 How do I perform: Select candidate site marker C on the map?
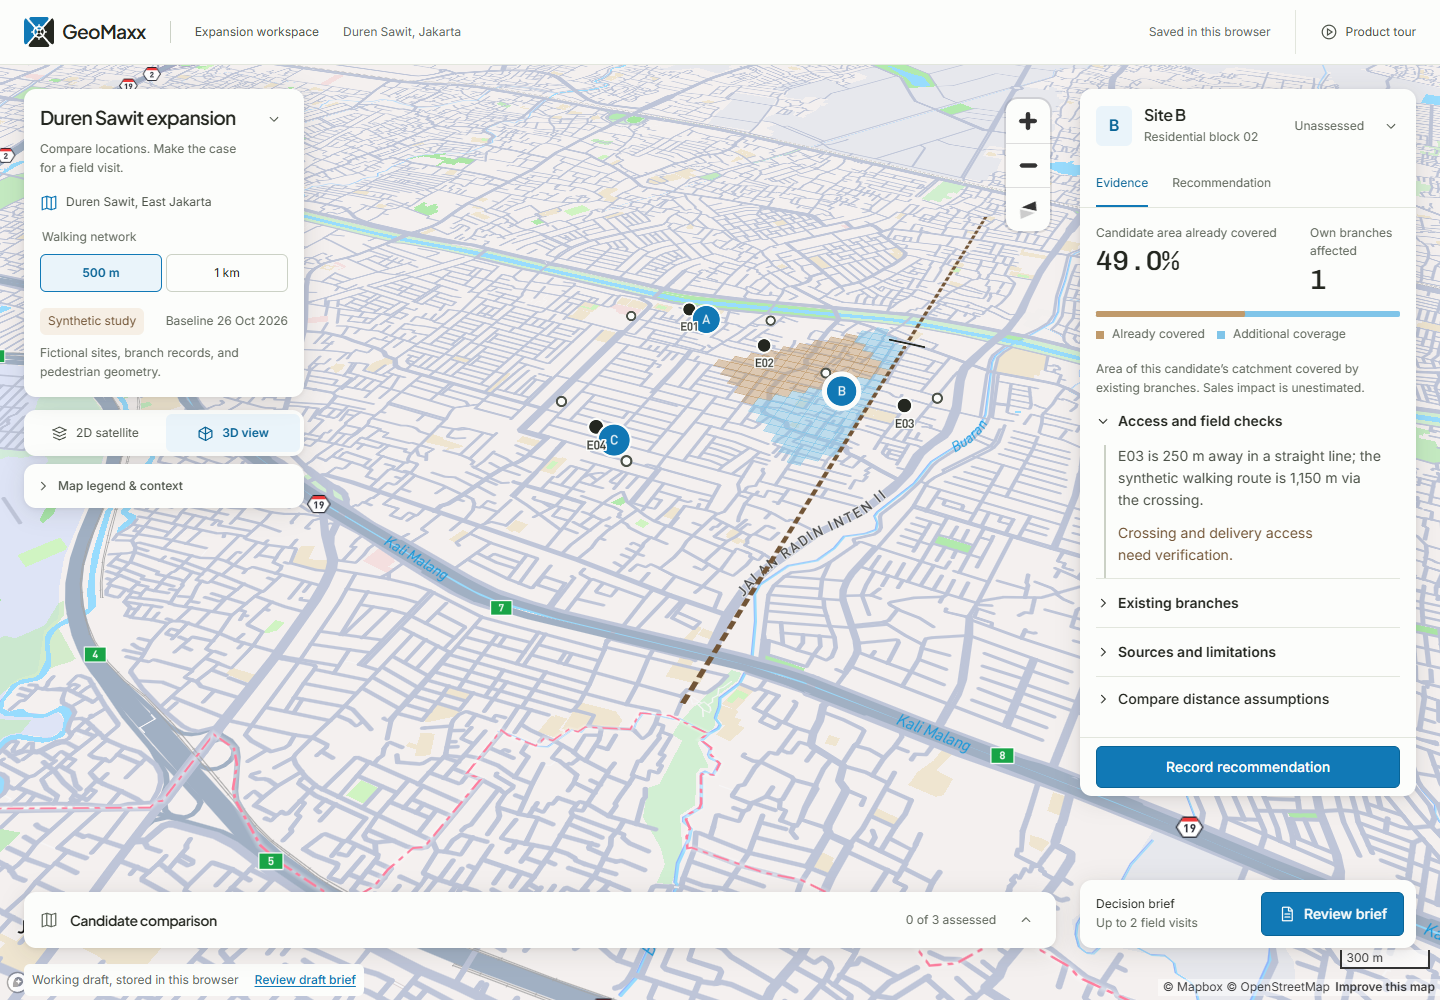pos(614,439)
